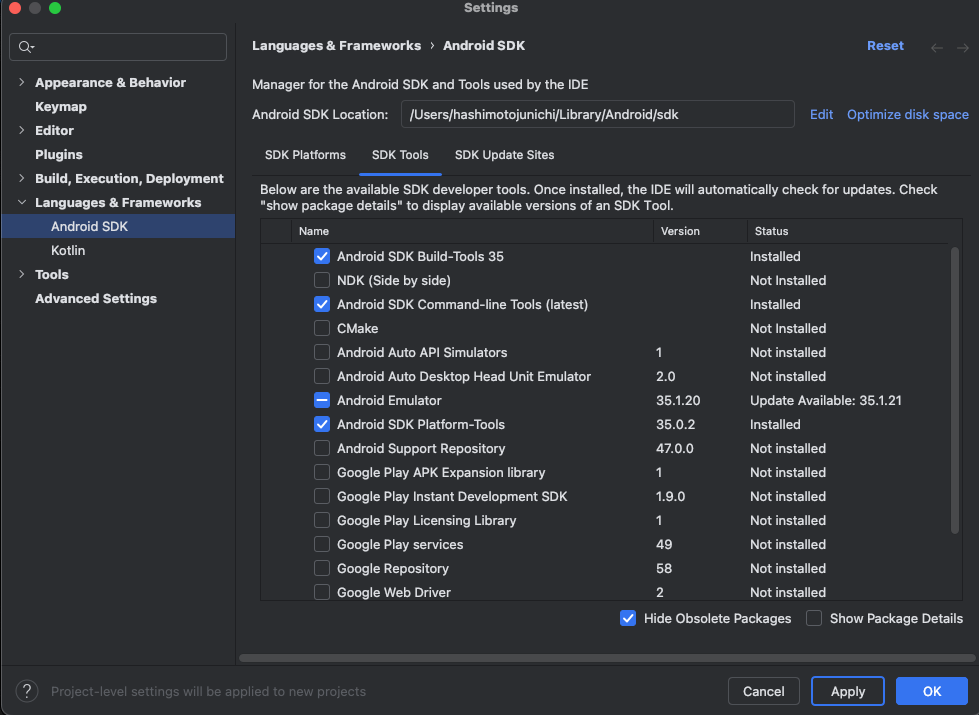Check Android Support Repository

point(322,448)
